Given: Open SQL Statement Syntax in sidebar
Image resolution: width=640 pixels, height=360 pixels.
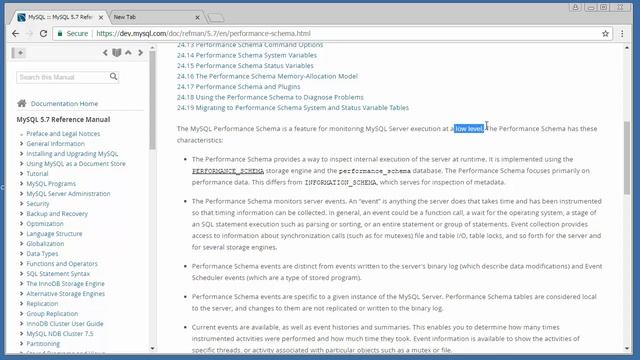Looking at the screenshot, I should (58, 273).
